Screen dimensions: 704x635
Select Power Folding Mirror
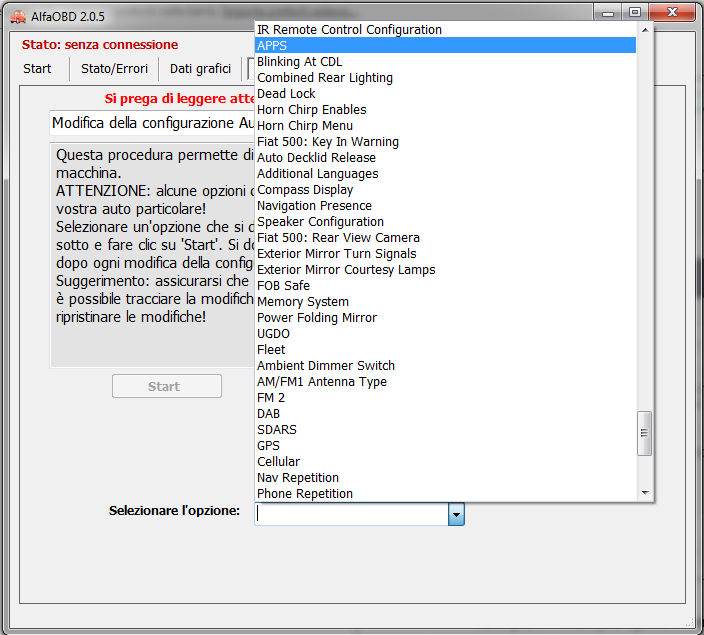click(x=445, y=318)
